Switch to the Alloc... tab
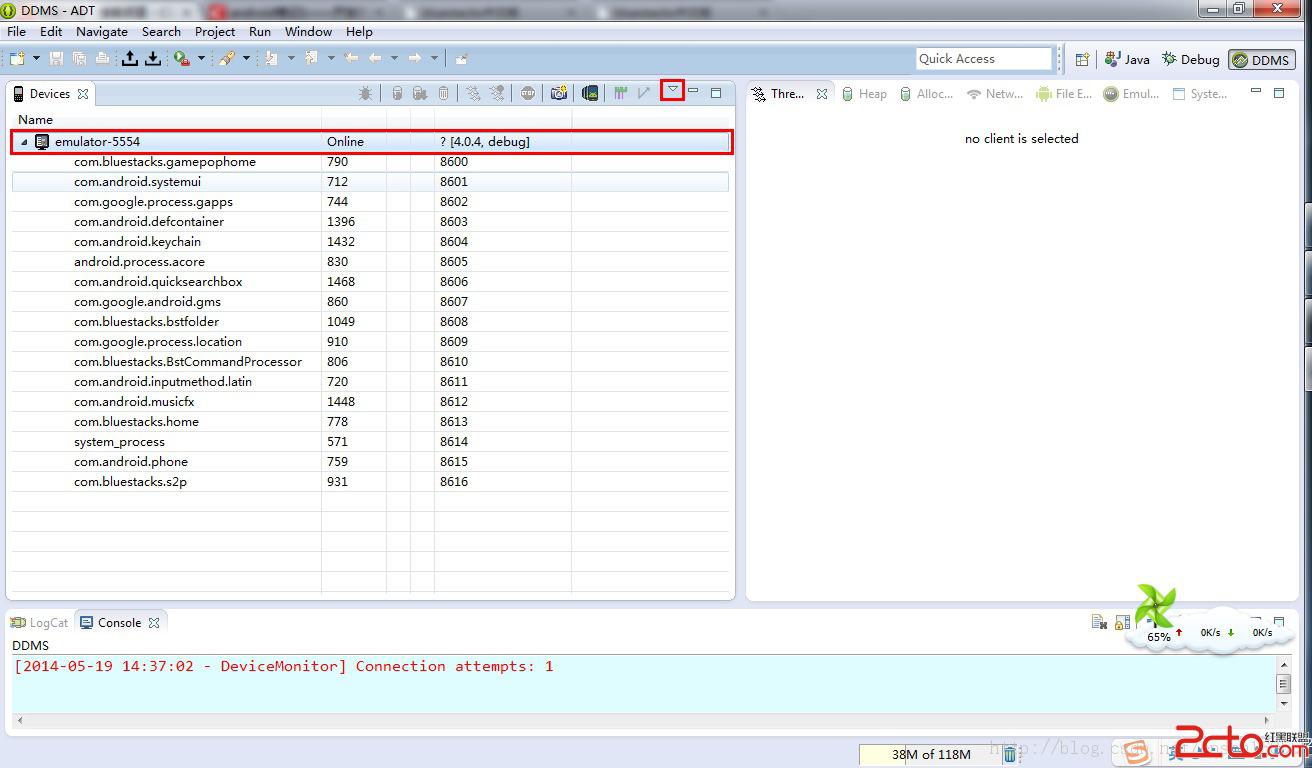This screenshot has width=1312, height=768. pos(925,93)
